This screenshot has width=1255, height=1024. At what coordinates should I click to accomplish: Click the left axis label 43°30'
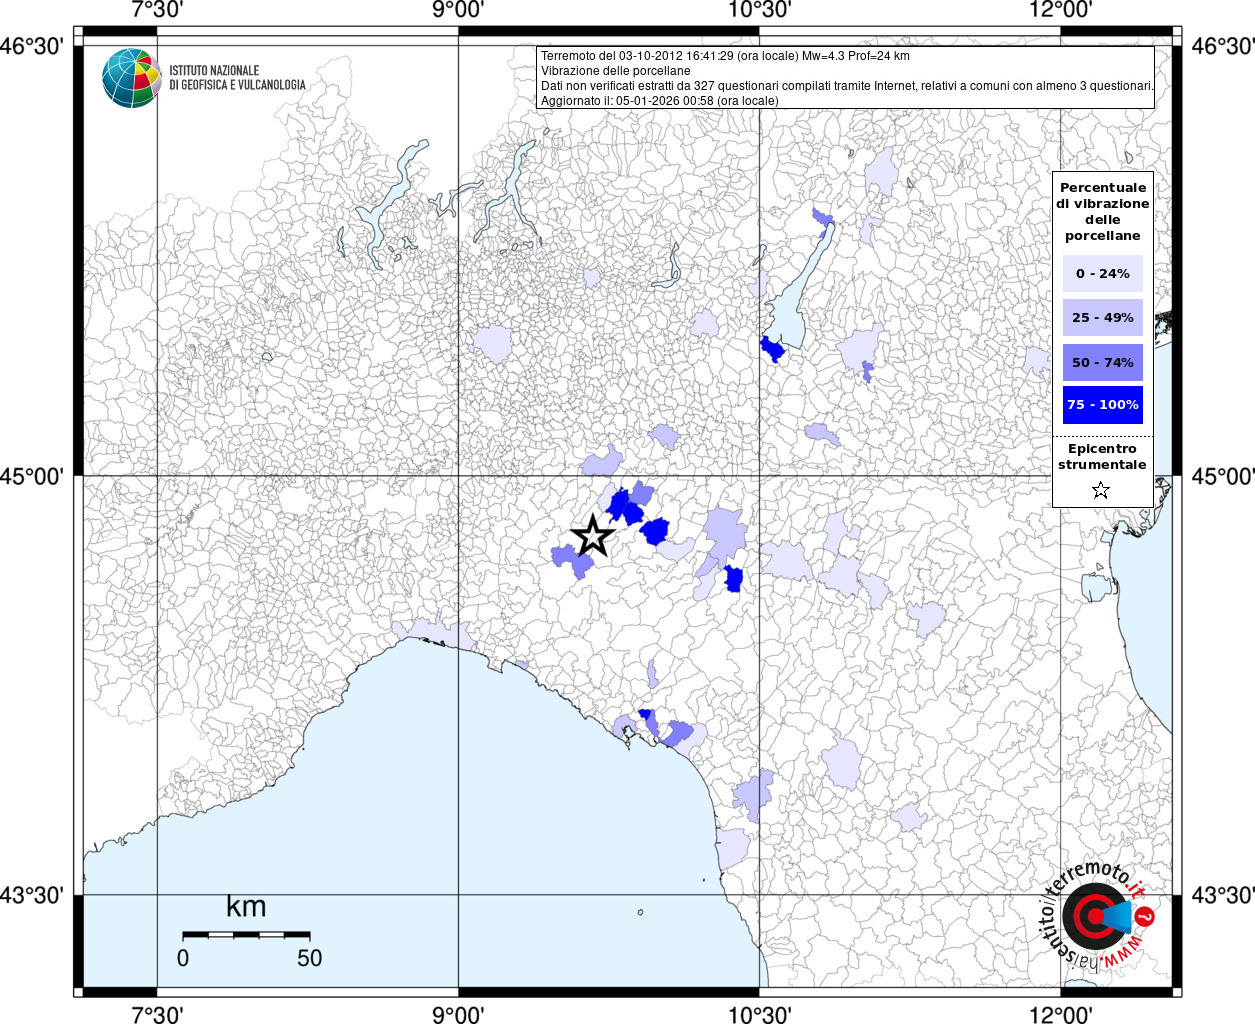pyautogui.click(x=32, y=895)
